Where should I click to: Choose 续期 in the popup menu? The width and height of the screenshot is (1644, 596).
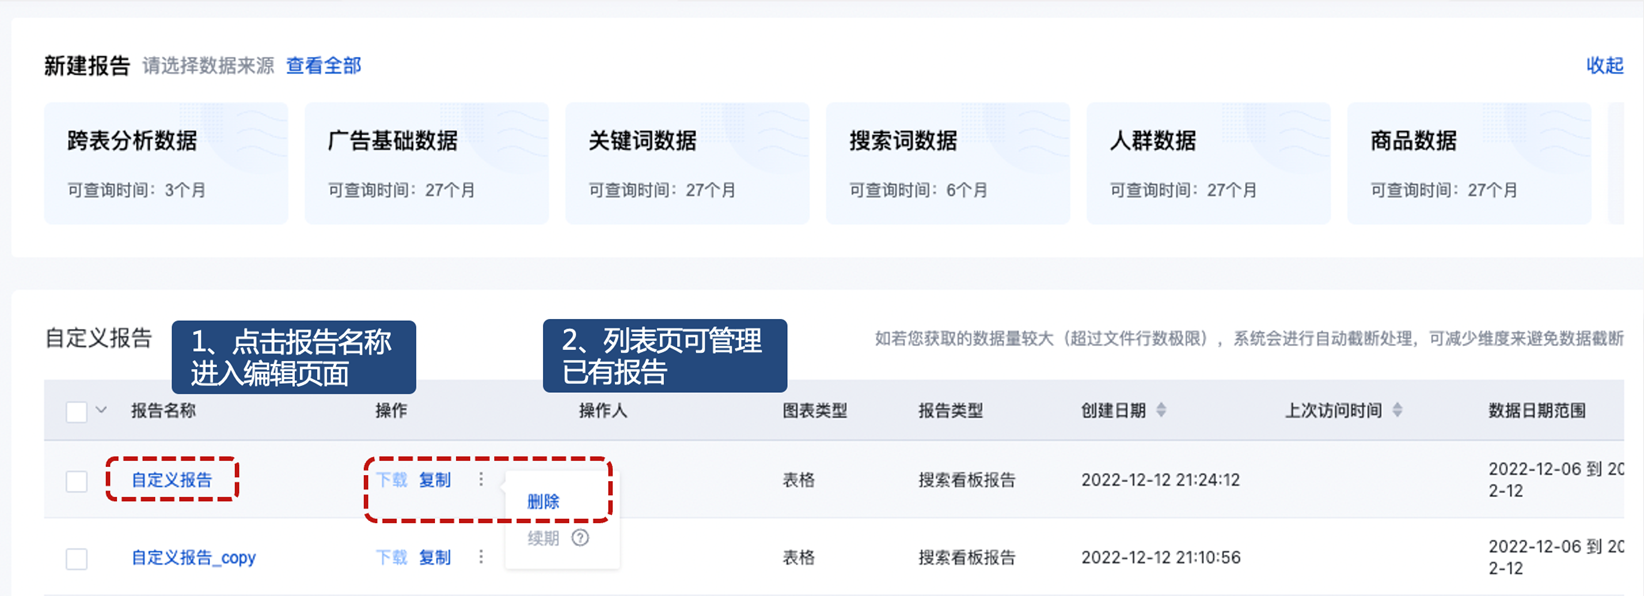click(543, 538)
